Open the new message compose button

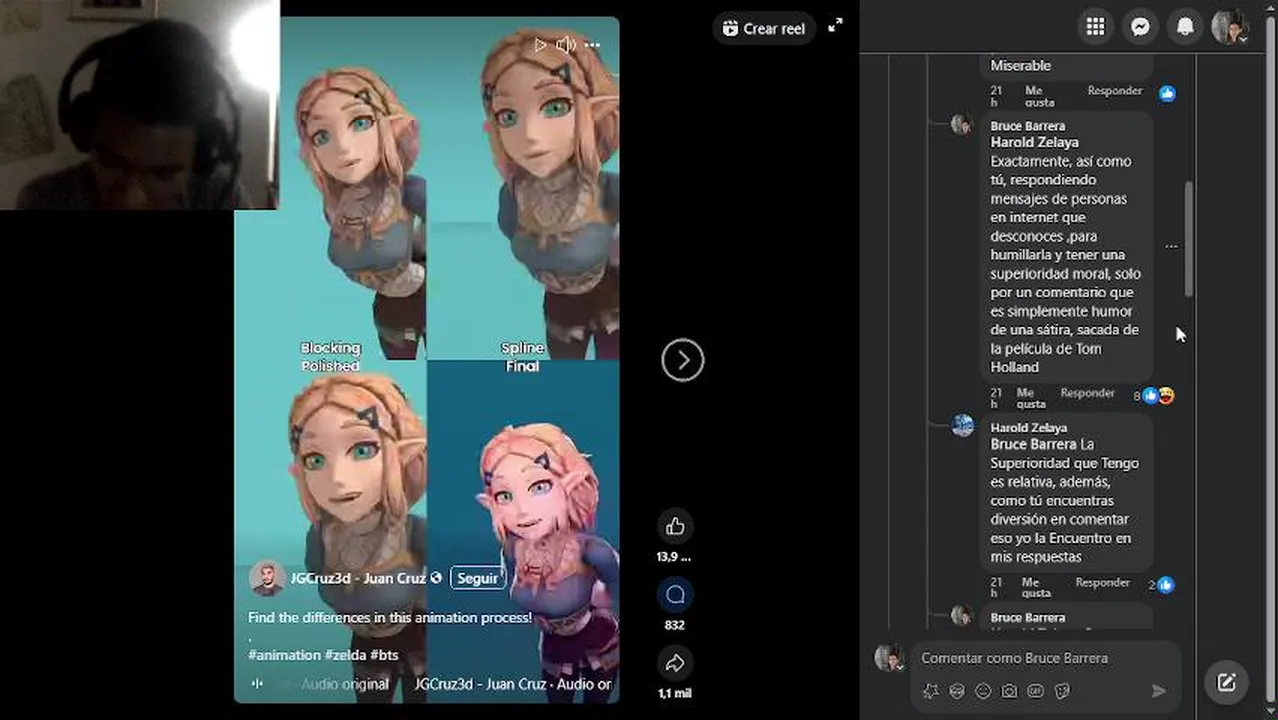tap(1226, 683)
